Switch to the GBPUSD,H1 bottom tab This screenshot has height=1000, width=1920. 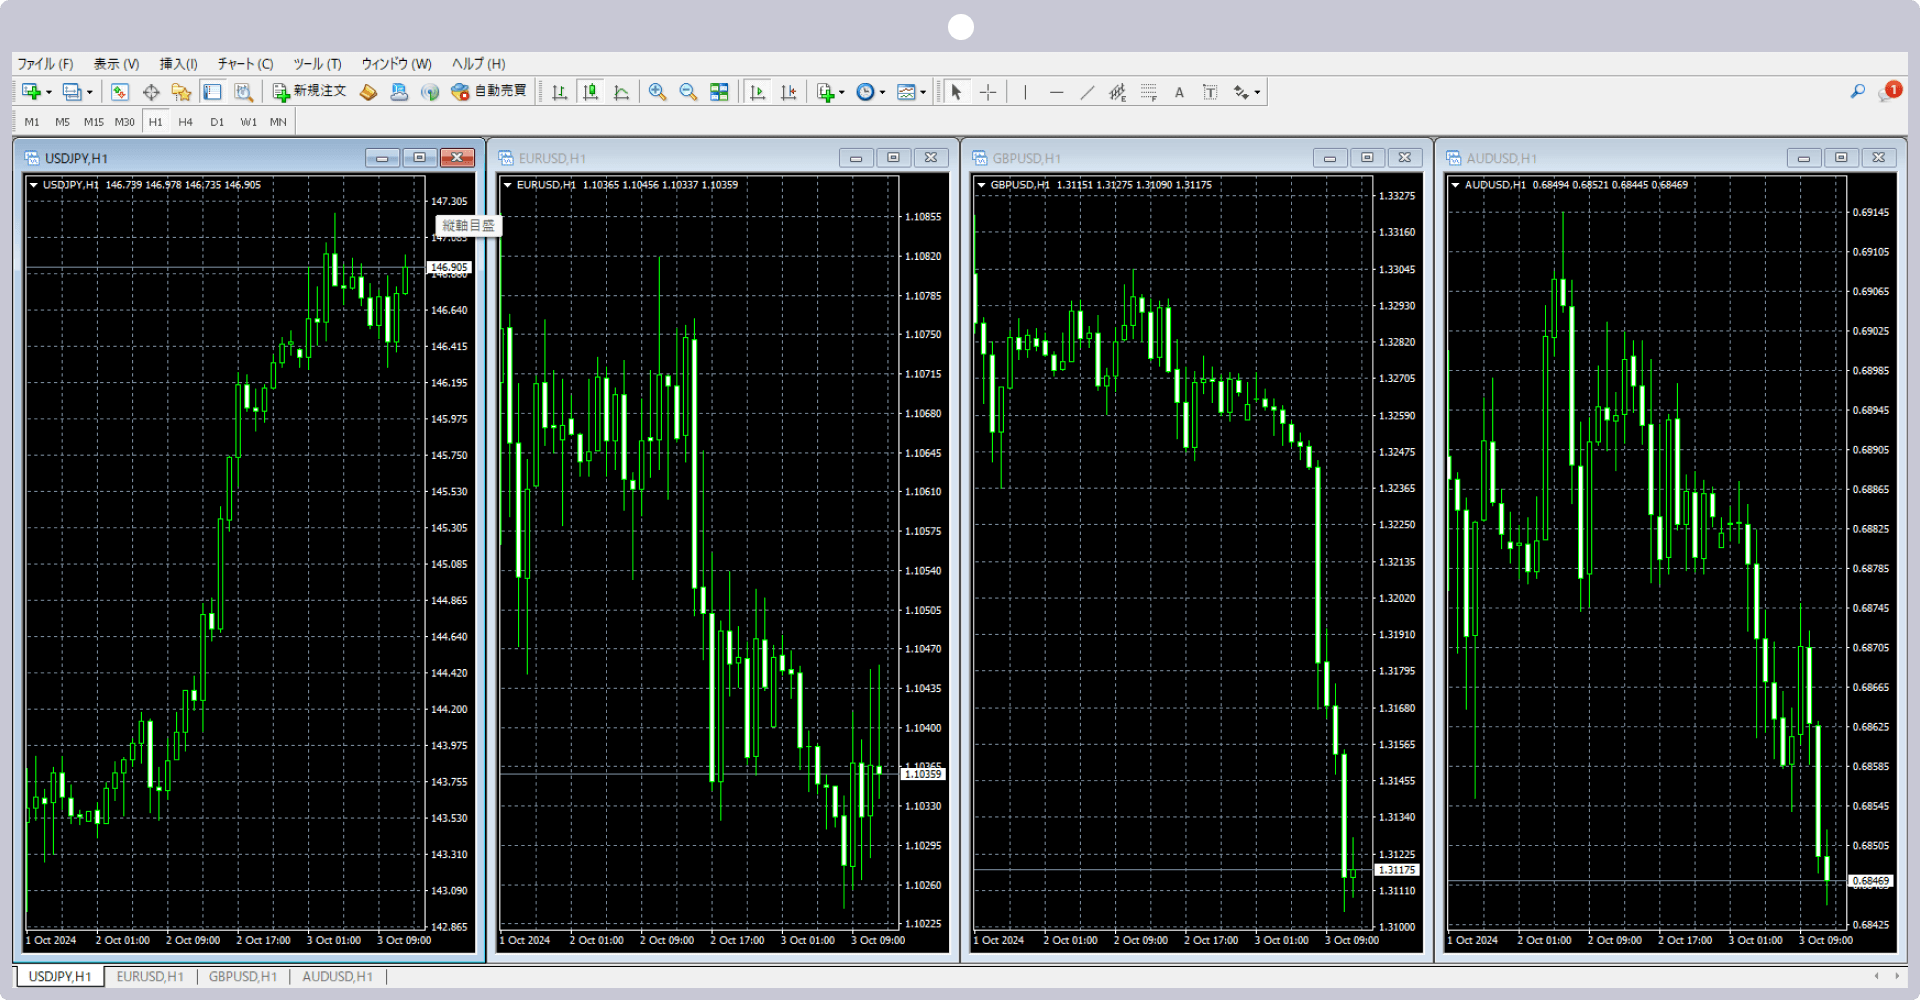[x=242, y=976]
